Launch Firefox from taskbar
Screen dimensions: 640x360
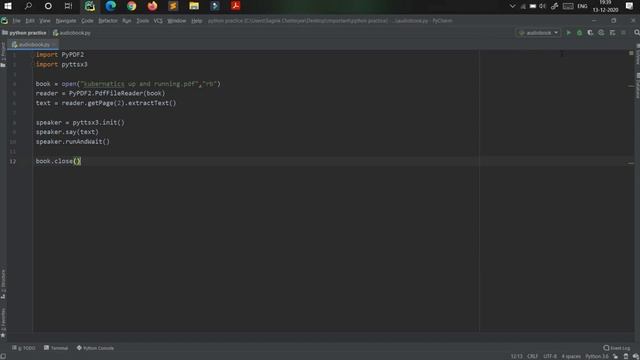152,6
